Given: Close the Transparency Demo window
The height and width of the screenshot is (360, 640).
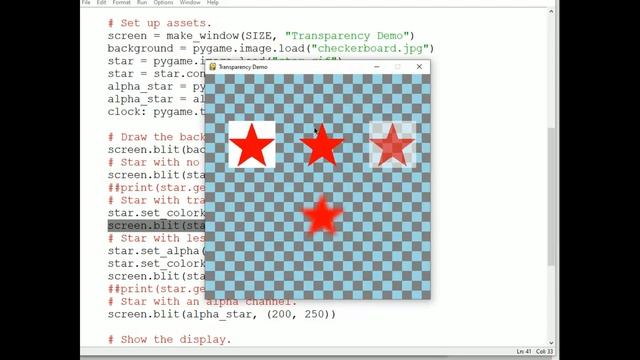Looking at the screenshot, I should [x=419, y=67].
